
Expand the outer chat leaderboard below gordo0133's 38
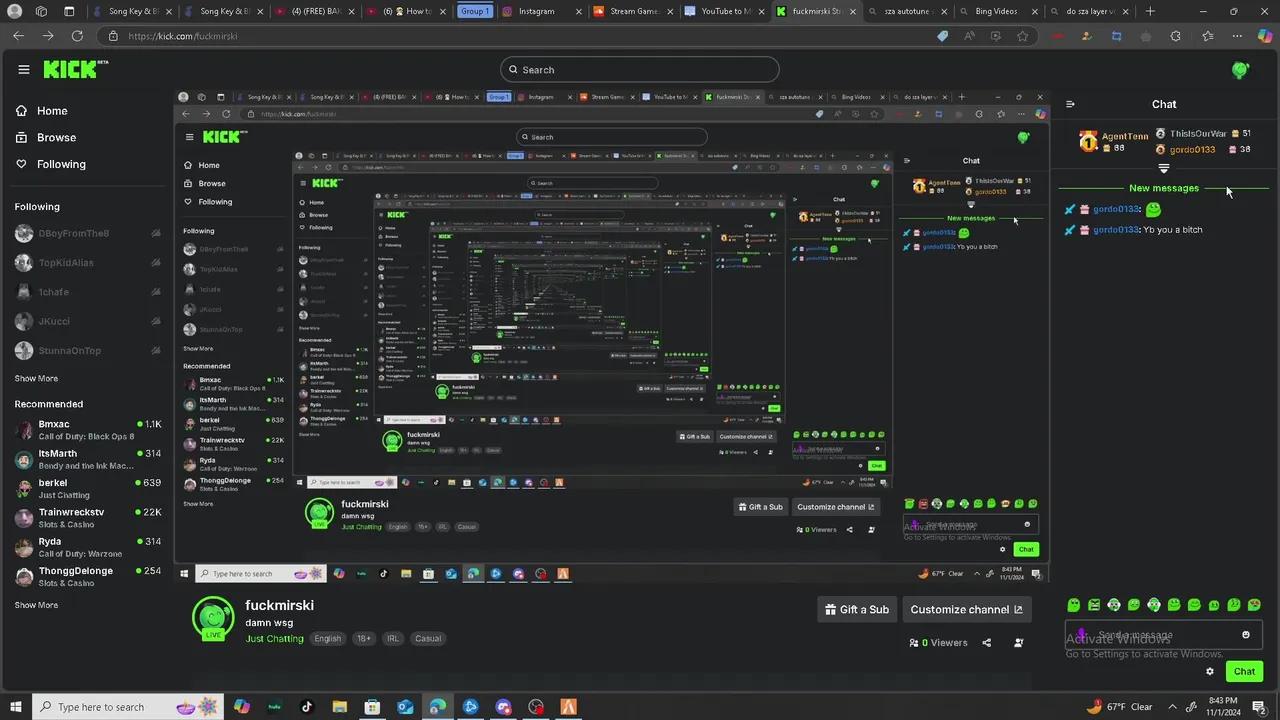1163,169
